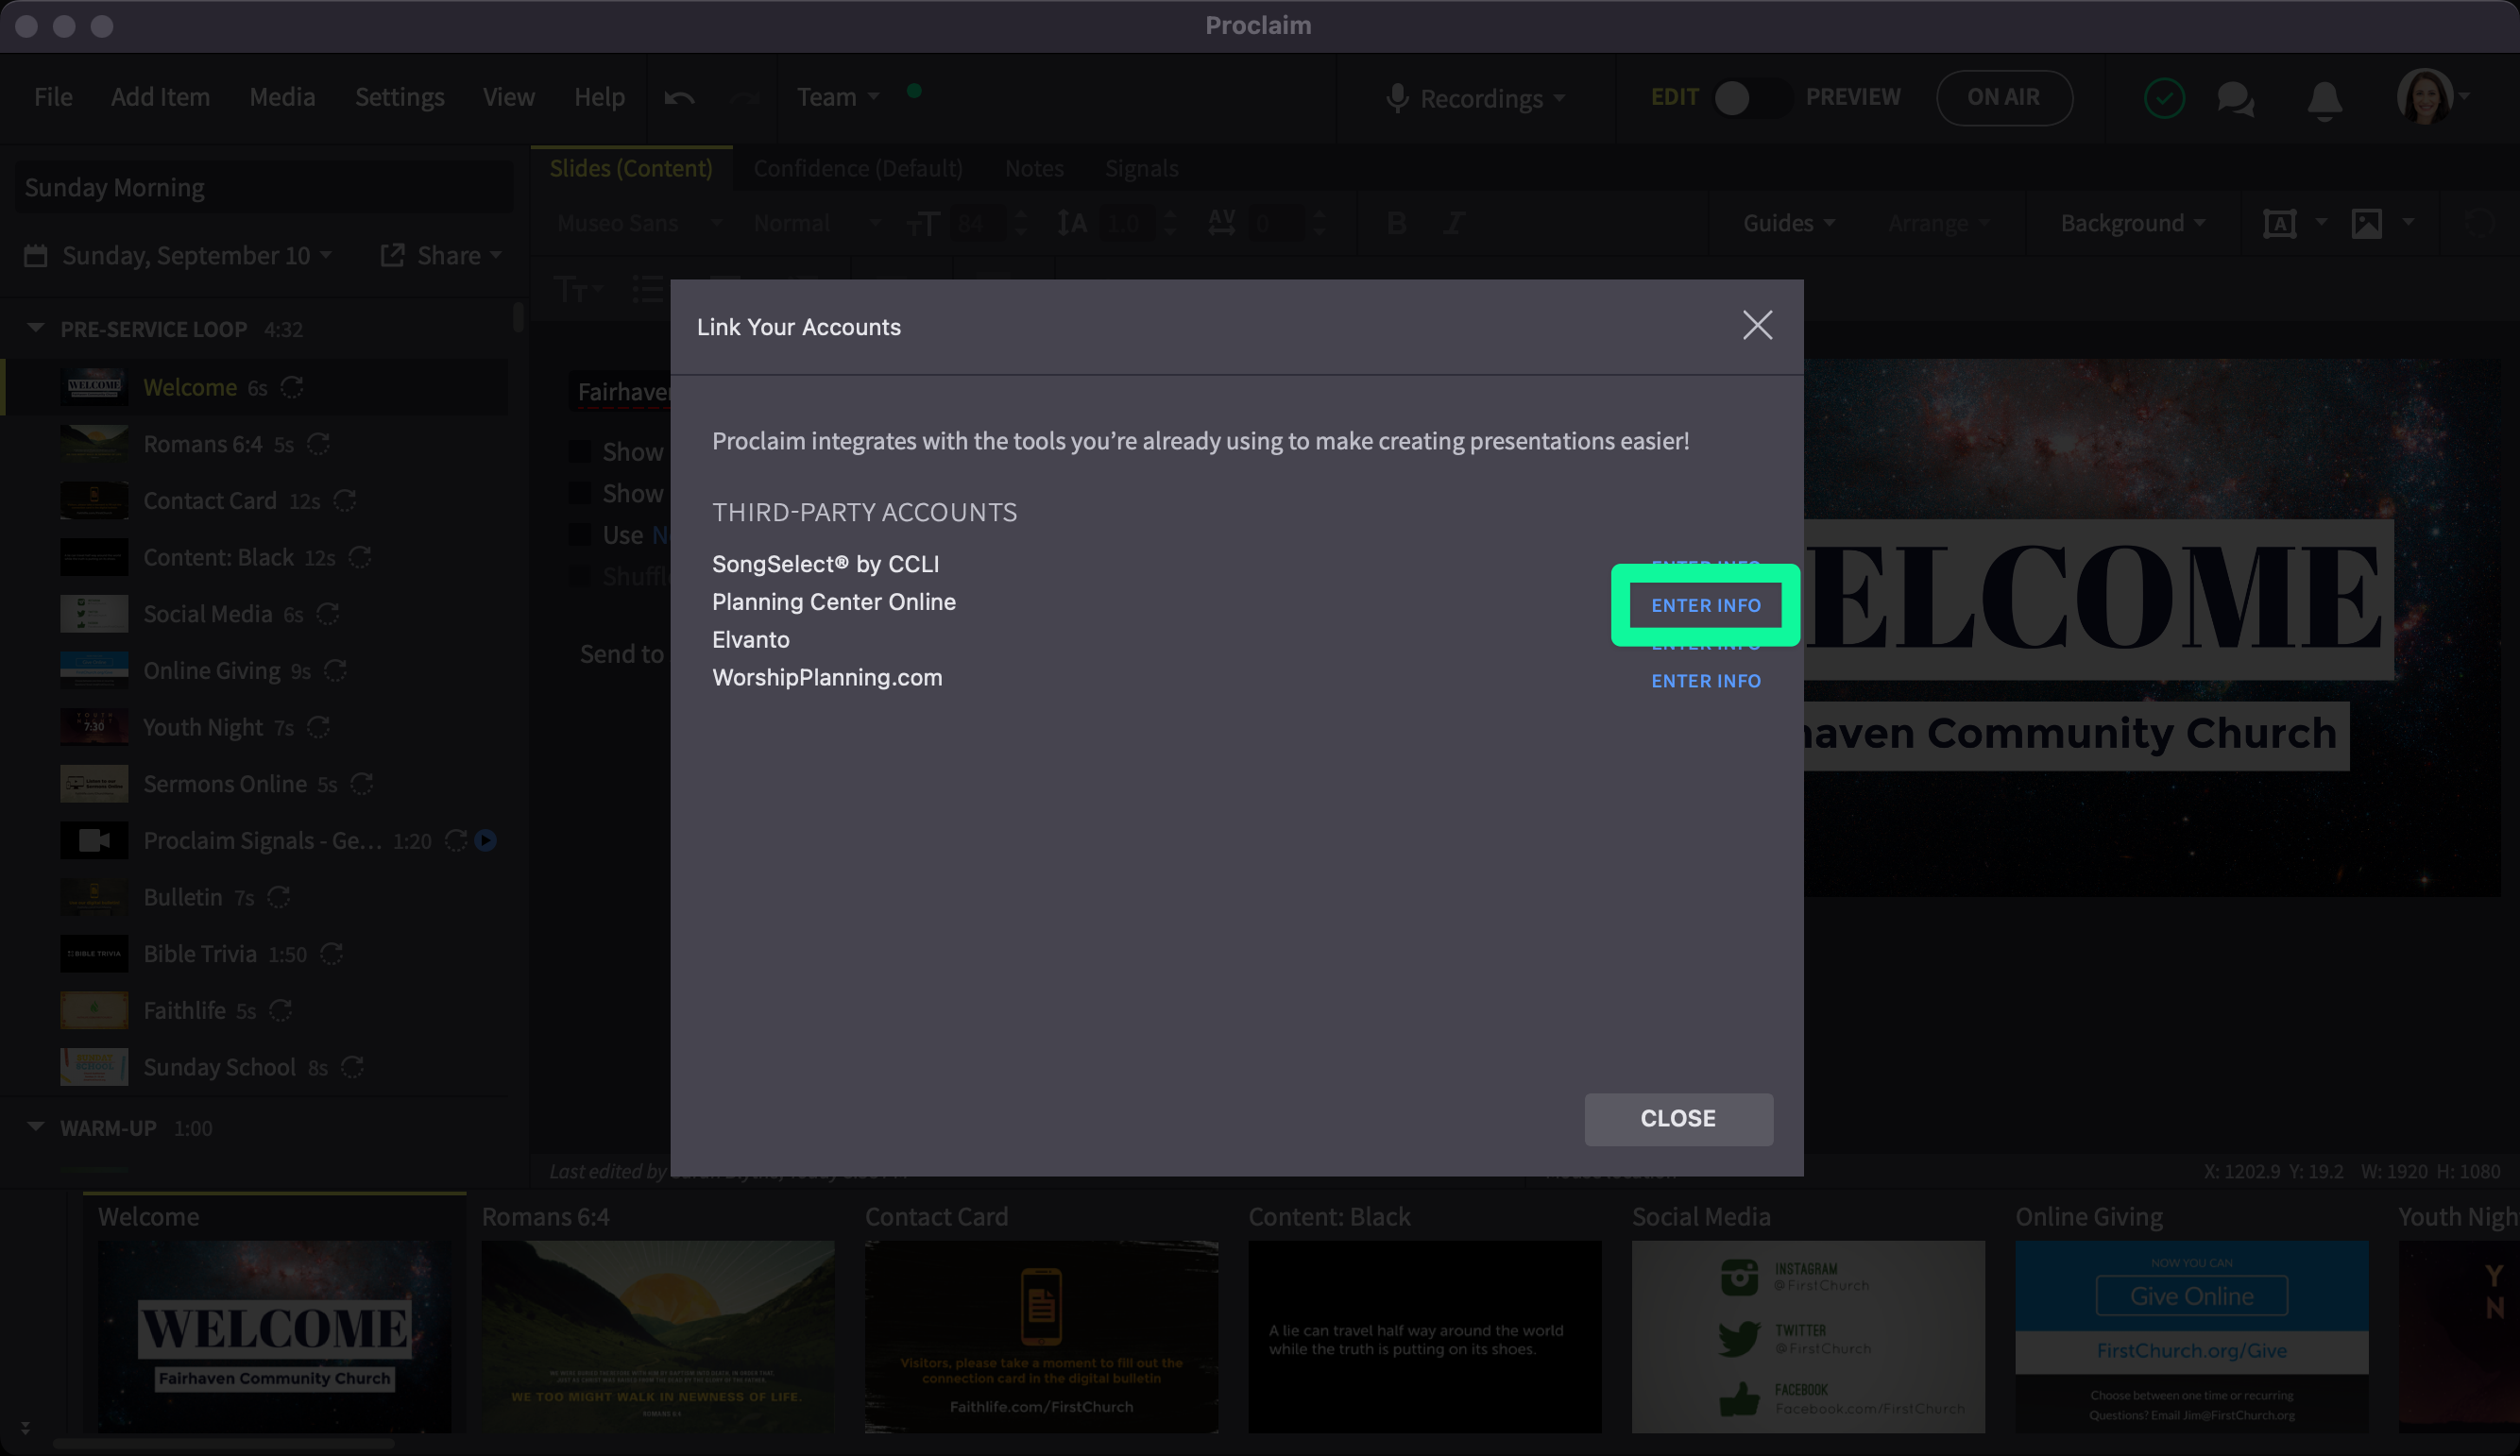
Task: Switch to the Confidence (Default) tab
Action: pos(858,168)
